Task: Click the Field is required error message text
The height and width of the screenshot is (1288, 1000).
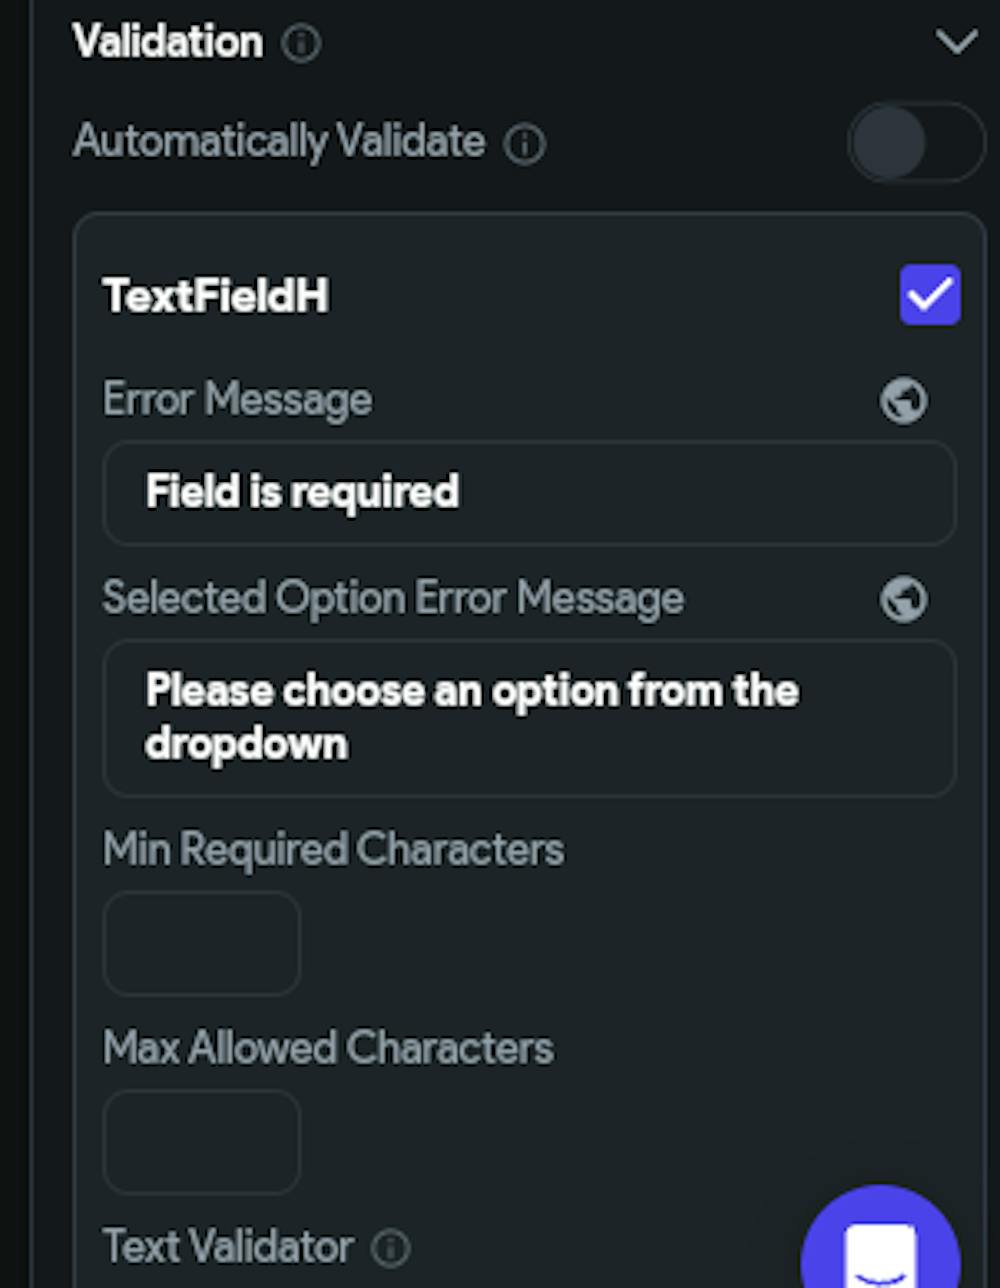Action: pyautogui.click(x=302, y=491)
